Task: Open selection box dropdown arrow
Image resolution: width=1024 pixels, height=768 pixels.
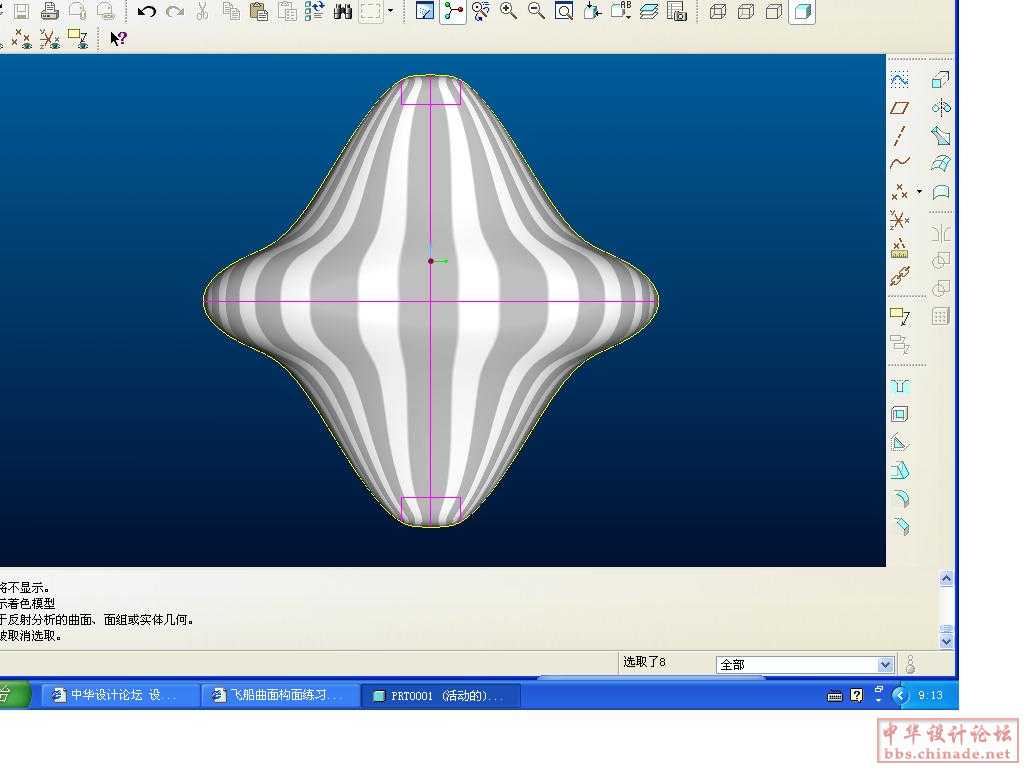Action: click(391, 10)
